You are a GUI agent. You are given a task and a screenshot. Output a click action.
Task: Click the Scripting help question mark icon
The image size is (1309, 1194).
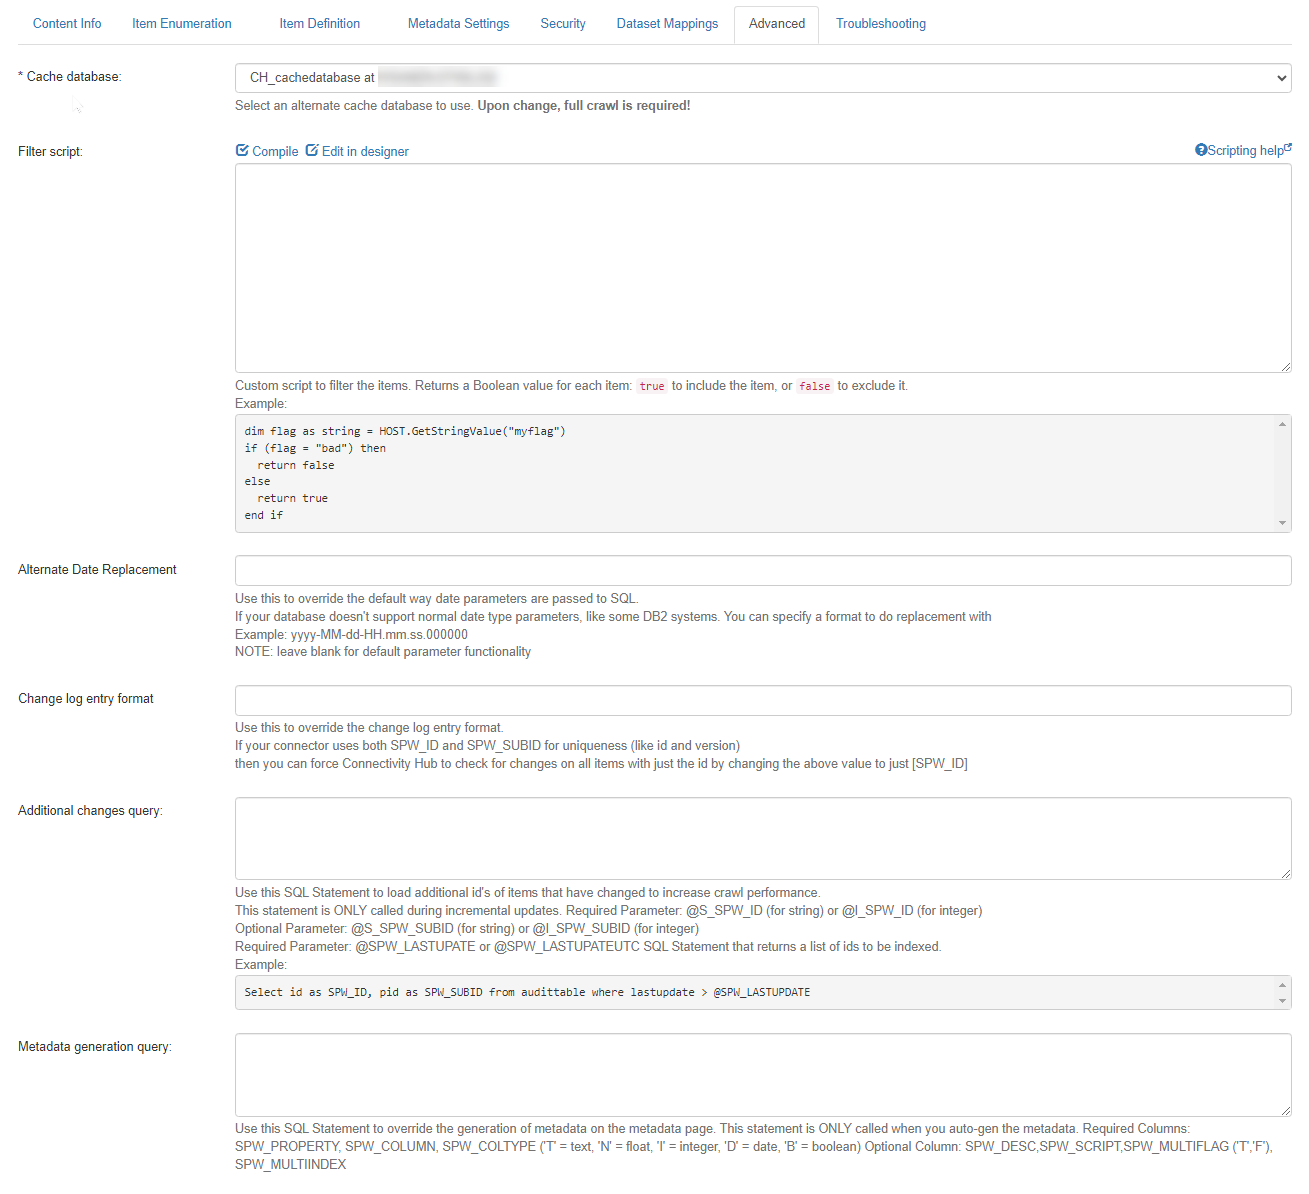[x=1201, y=150]
